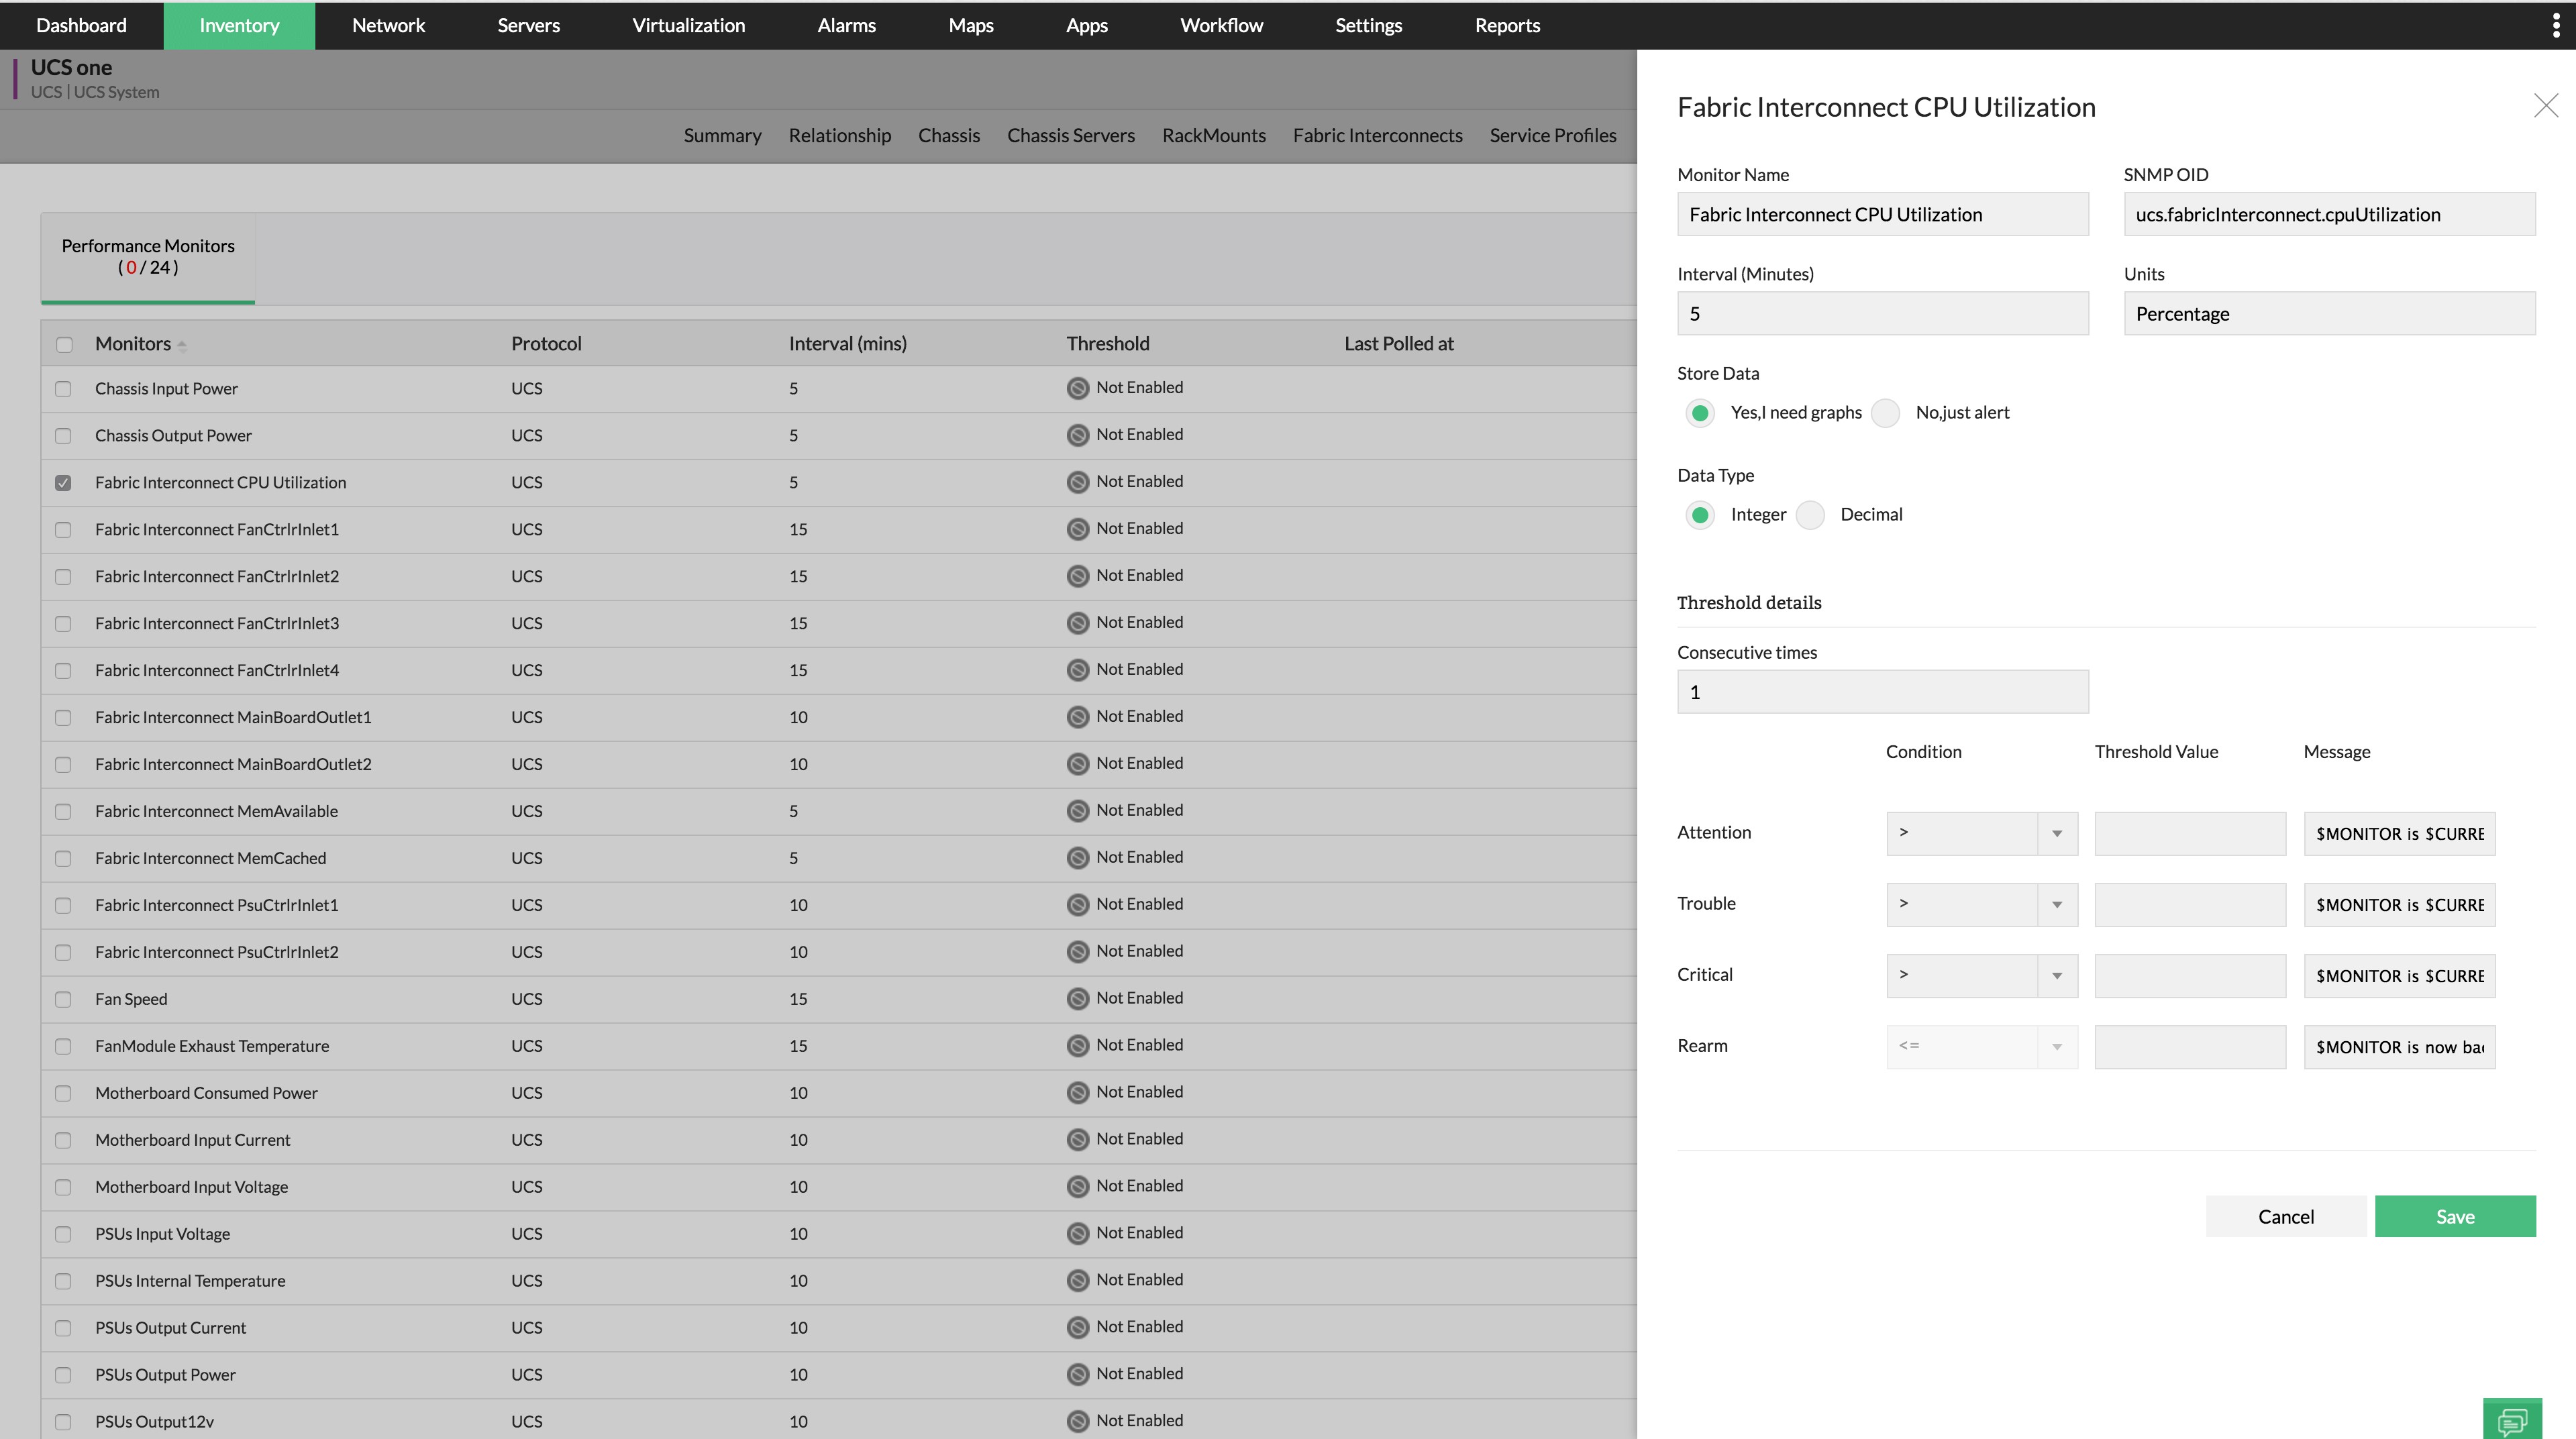Switch to the Fabric Interconnects tab
The width and height of the screenshot is (2576, 1439).
(x=1376, y=135)
